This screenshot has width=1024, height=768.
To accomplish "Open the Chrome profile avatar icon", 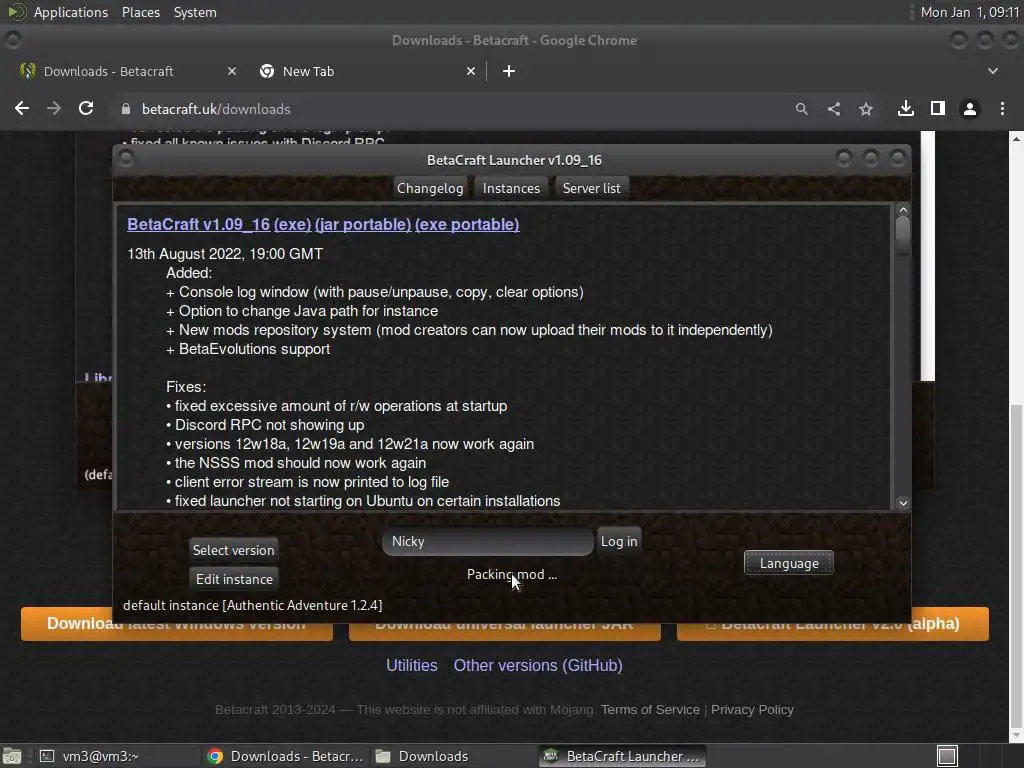I will coord(970,109).
